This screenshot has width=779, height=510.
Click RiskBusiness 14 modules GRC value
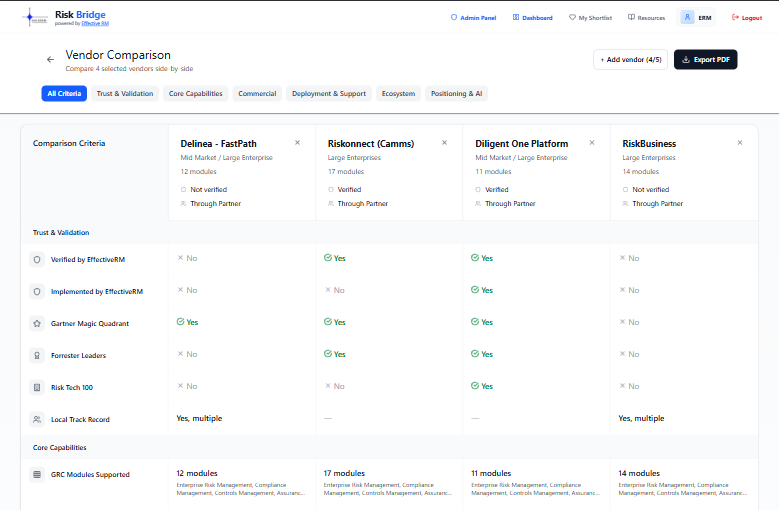pyautogui.click(x=639, y=473)
